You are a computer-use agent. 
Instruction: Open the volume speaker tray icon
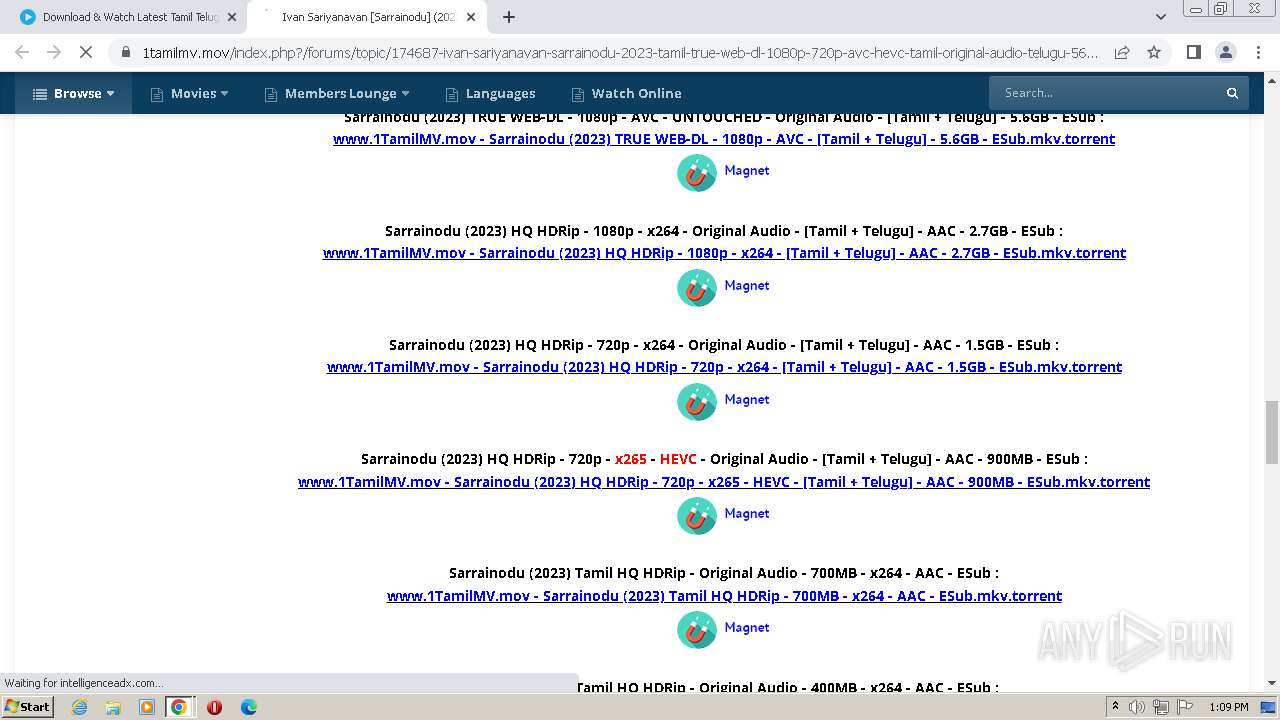pos(1137,707)
